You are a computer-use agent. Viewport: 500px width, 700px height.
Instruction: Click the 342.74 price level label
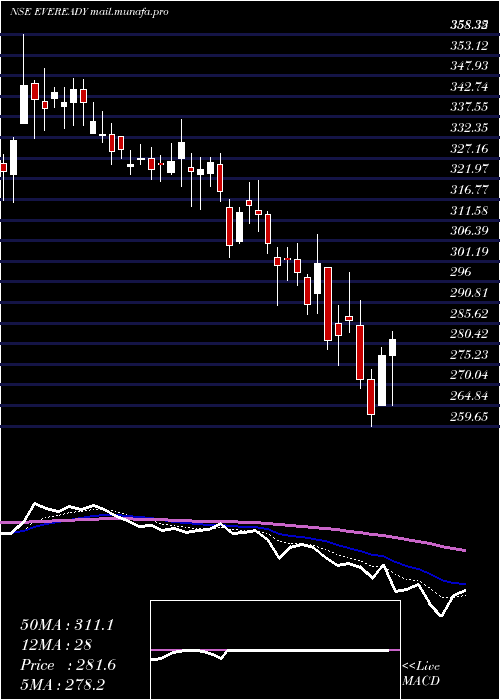coord(468,87)
